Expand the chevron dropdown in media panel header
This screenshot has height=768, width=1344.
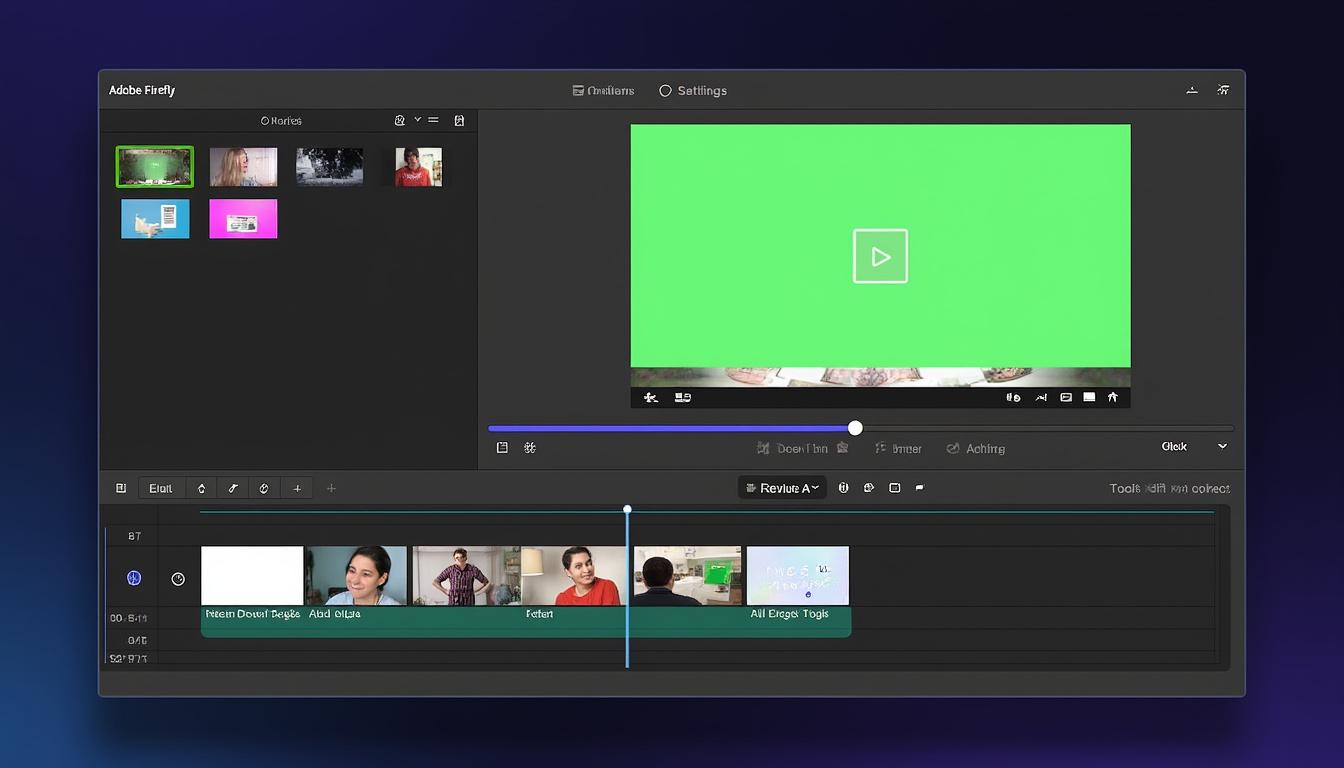point(417,120)
